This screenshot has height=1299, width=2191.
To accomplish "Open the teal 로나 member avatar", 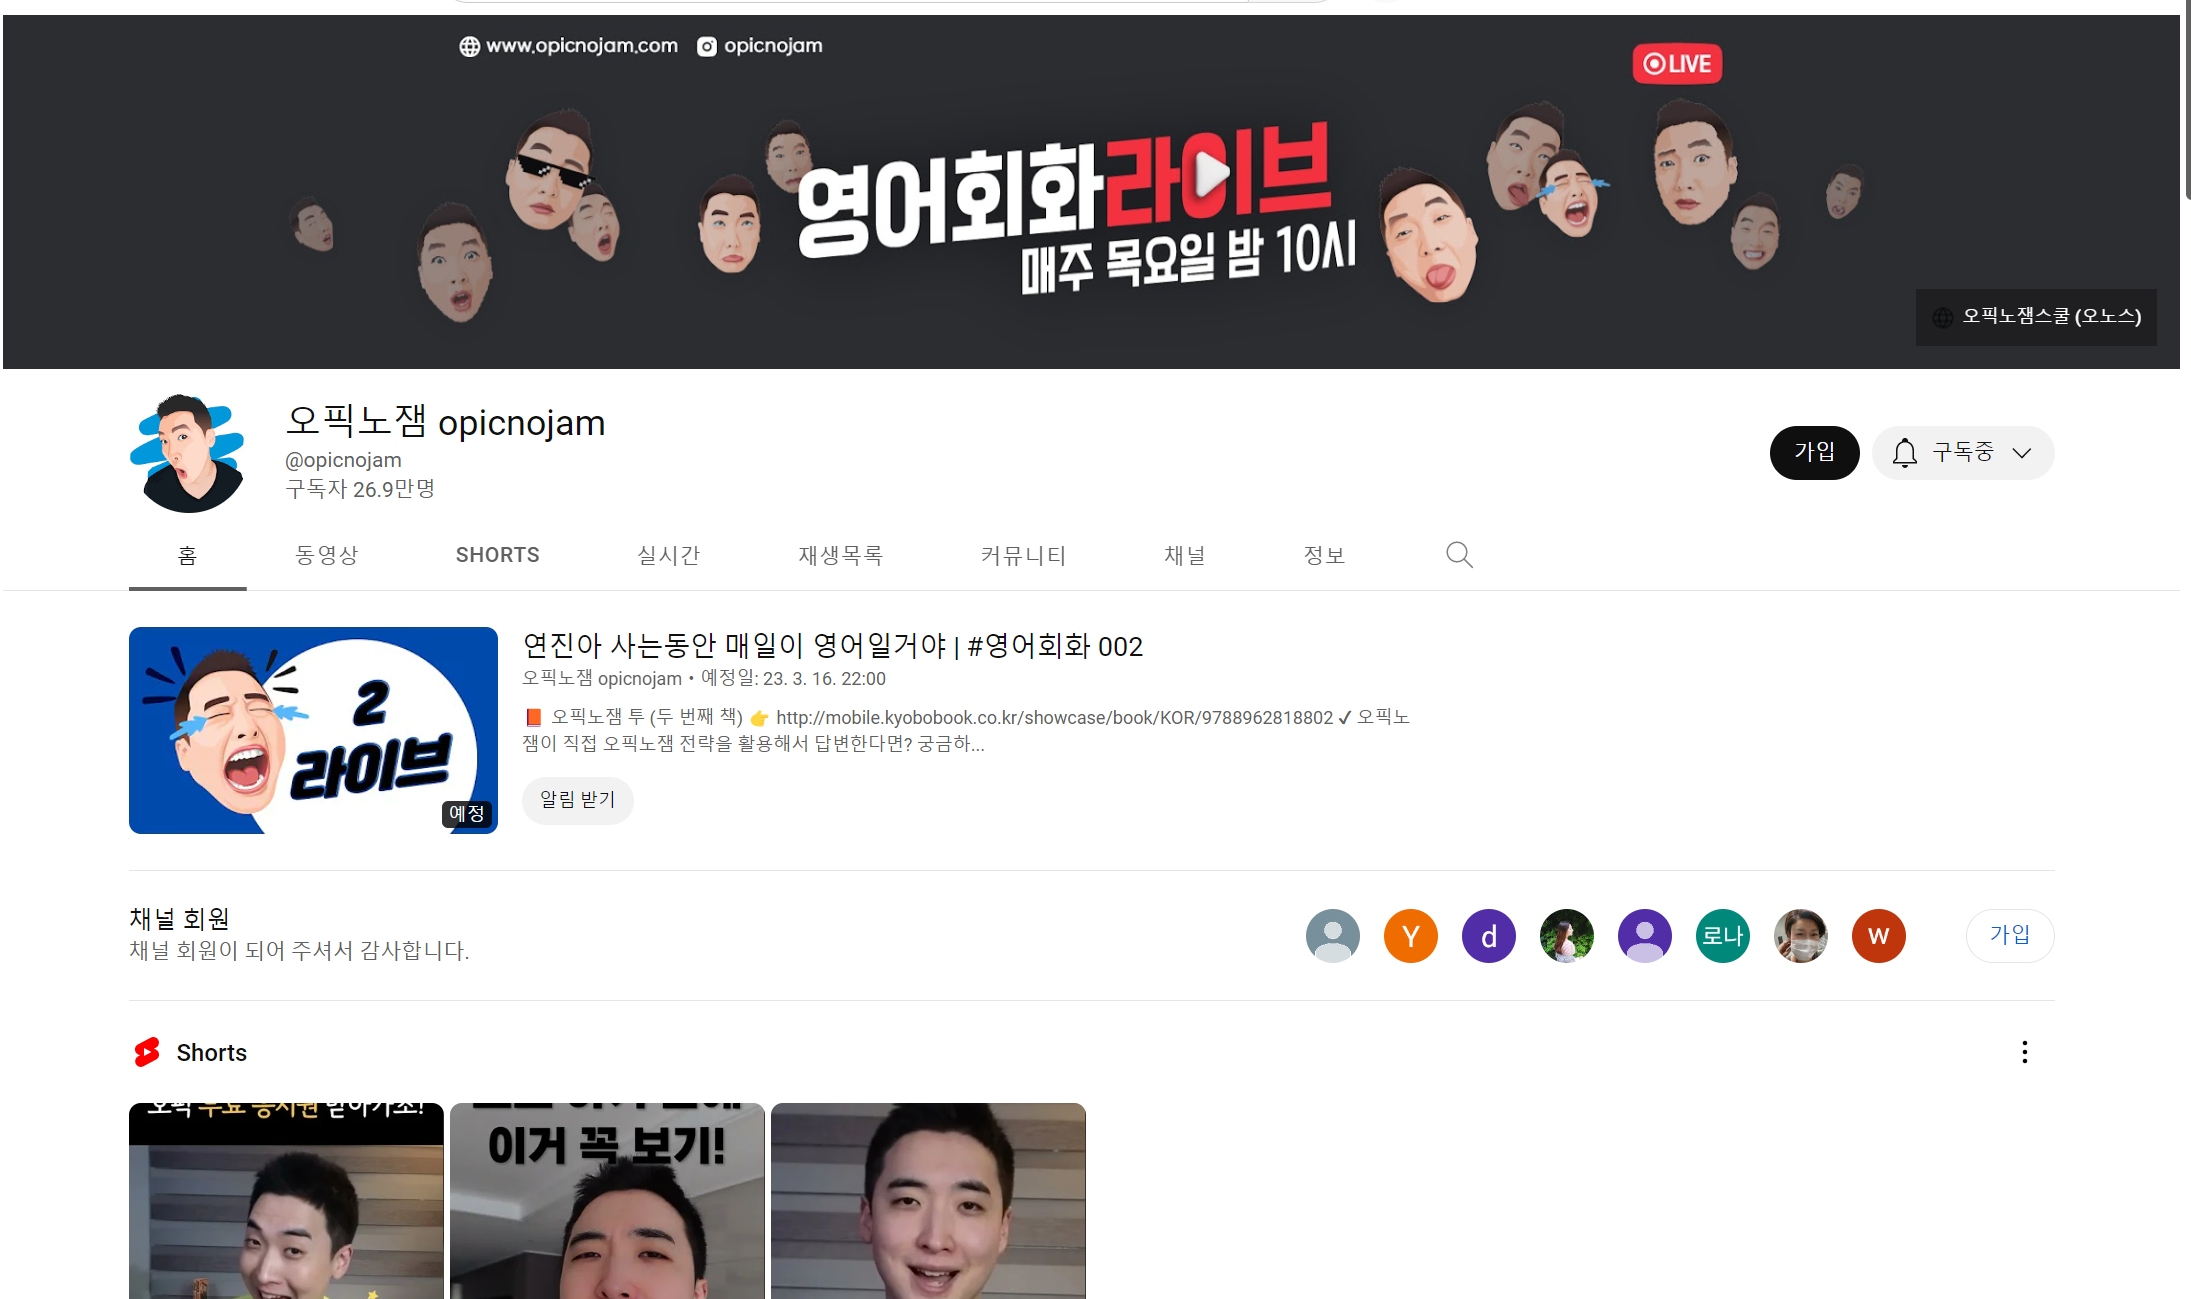I will pyautogui.click(x=1723, y=936).
